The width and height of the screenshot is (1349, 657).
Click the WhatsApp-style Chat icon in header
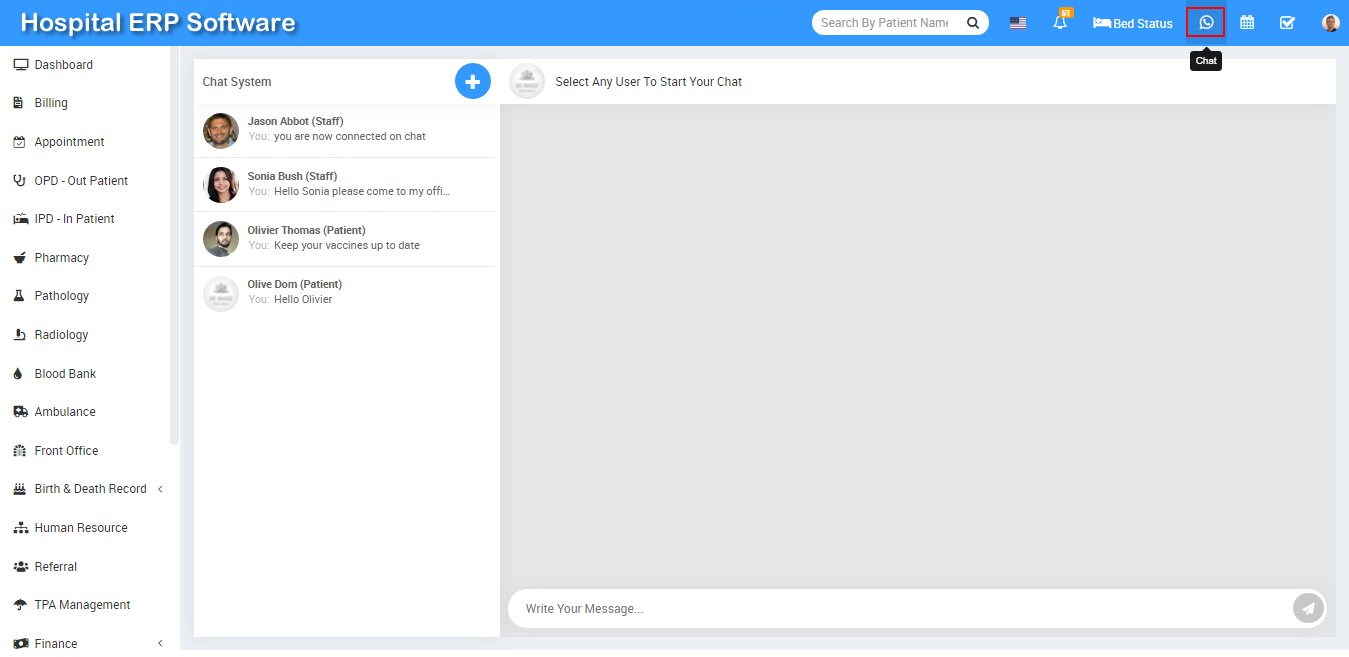[x=1206, y=22]
